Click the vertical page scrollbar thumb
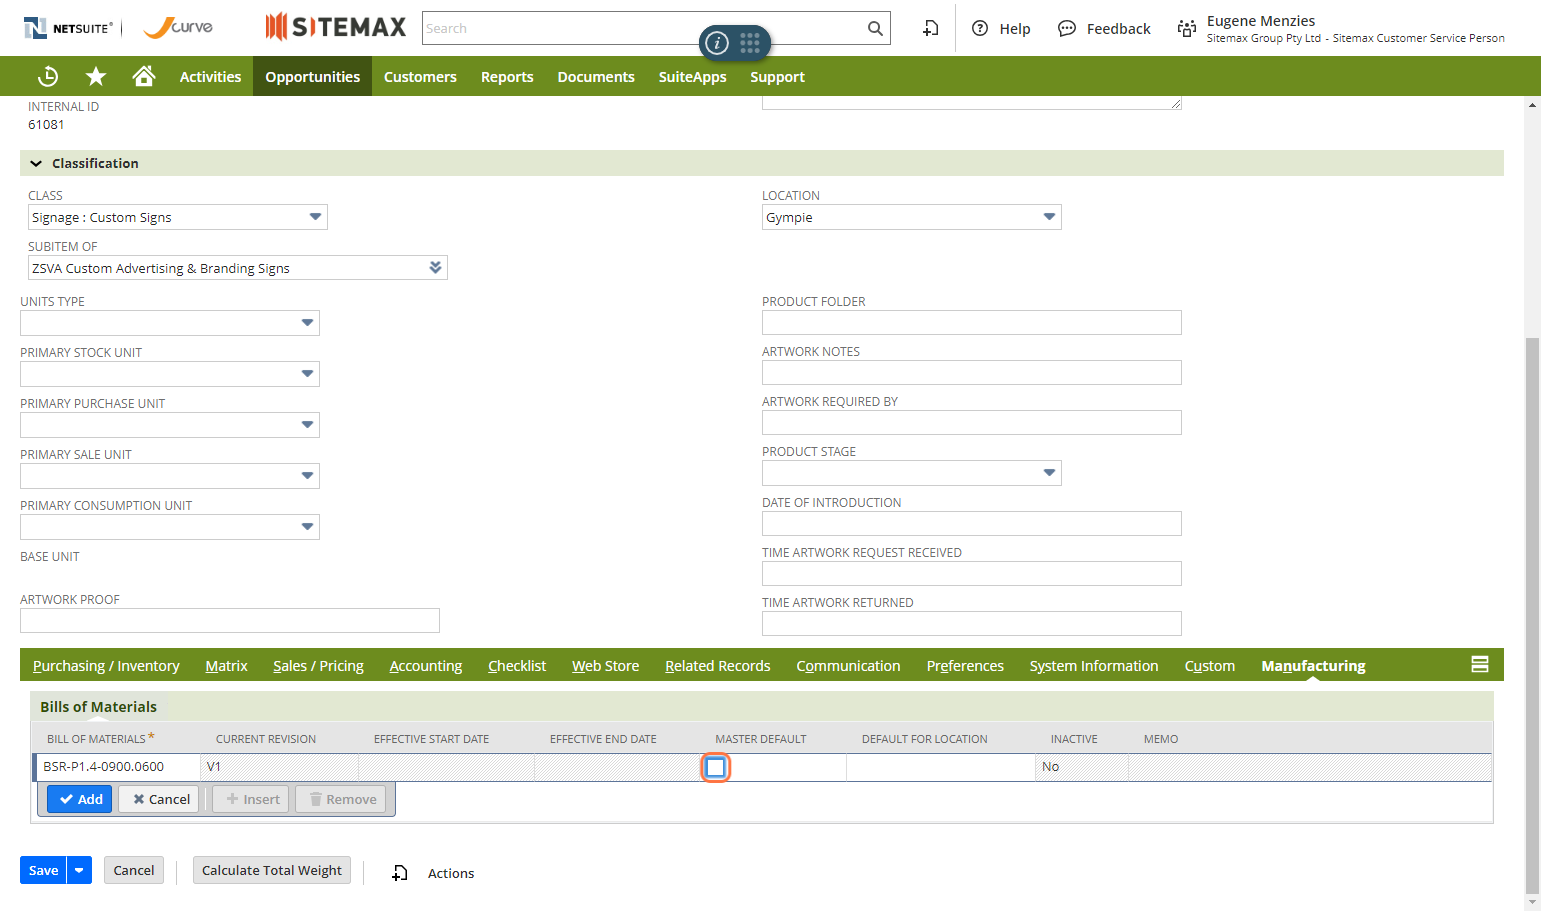The image size is (1541, 911). [x=1532, y=615]
